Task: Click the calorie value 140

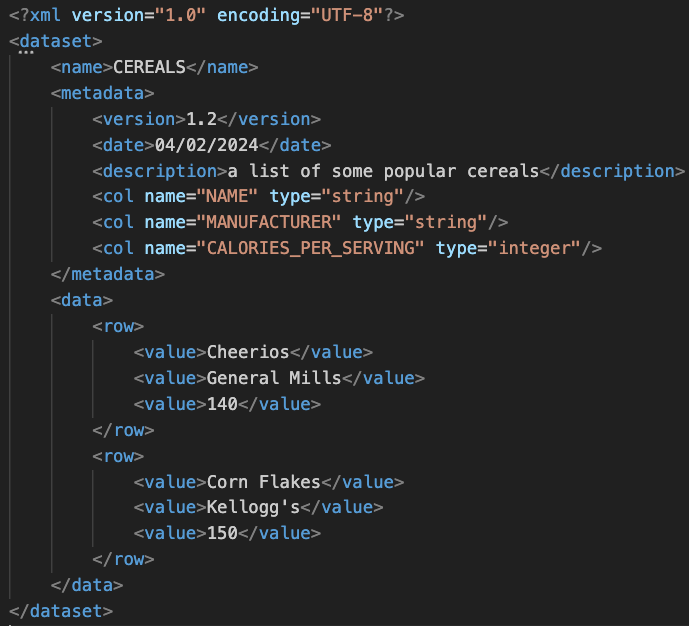Action: click(x=222, y=404)
